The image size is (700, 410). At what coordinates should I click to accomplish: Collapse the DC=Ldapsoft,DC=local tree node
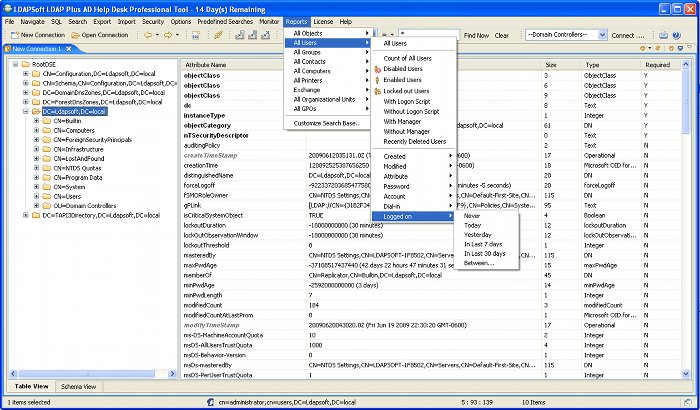(x=25, y=112)
